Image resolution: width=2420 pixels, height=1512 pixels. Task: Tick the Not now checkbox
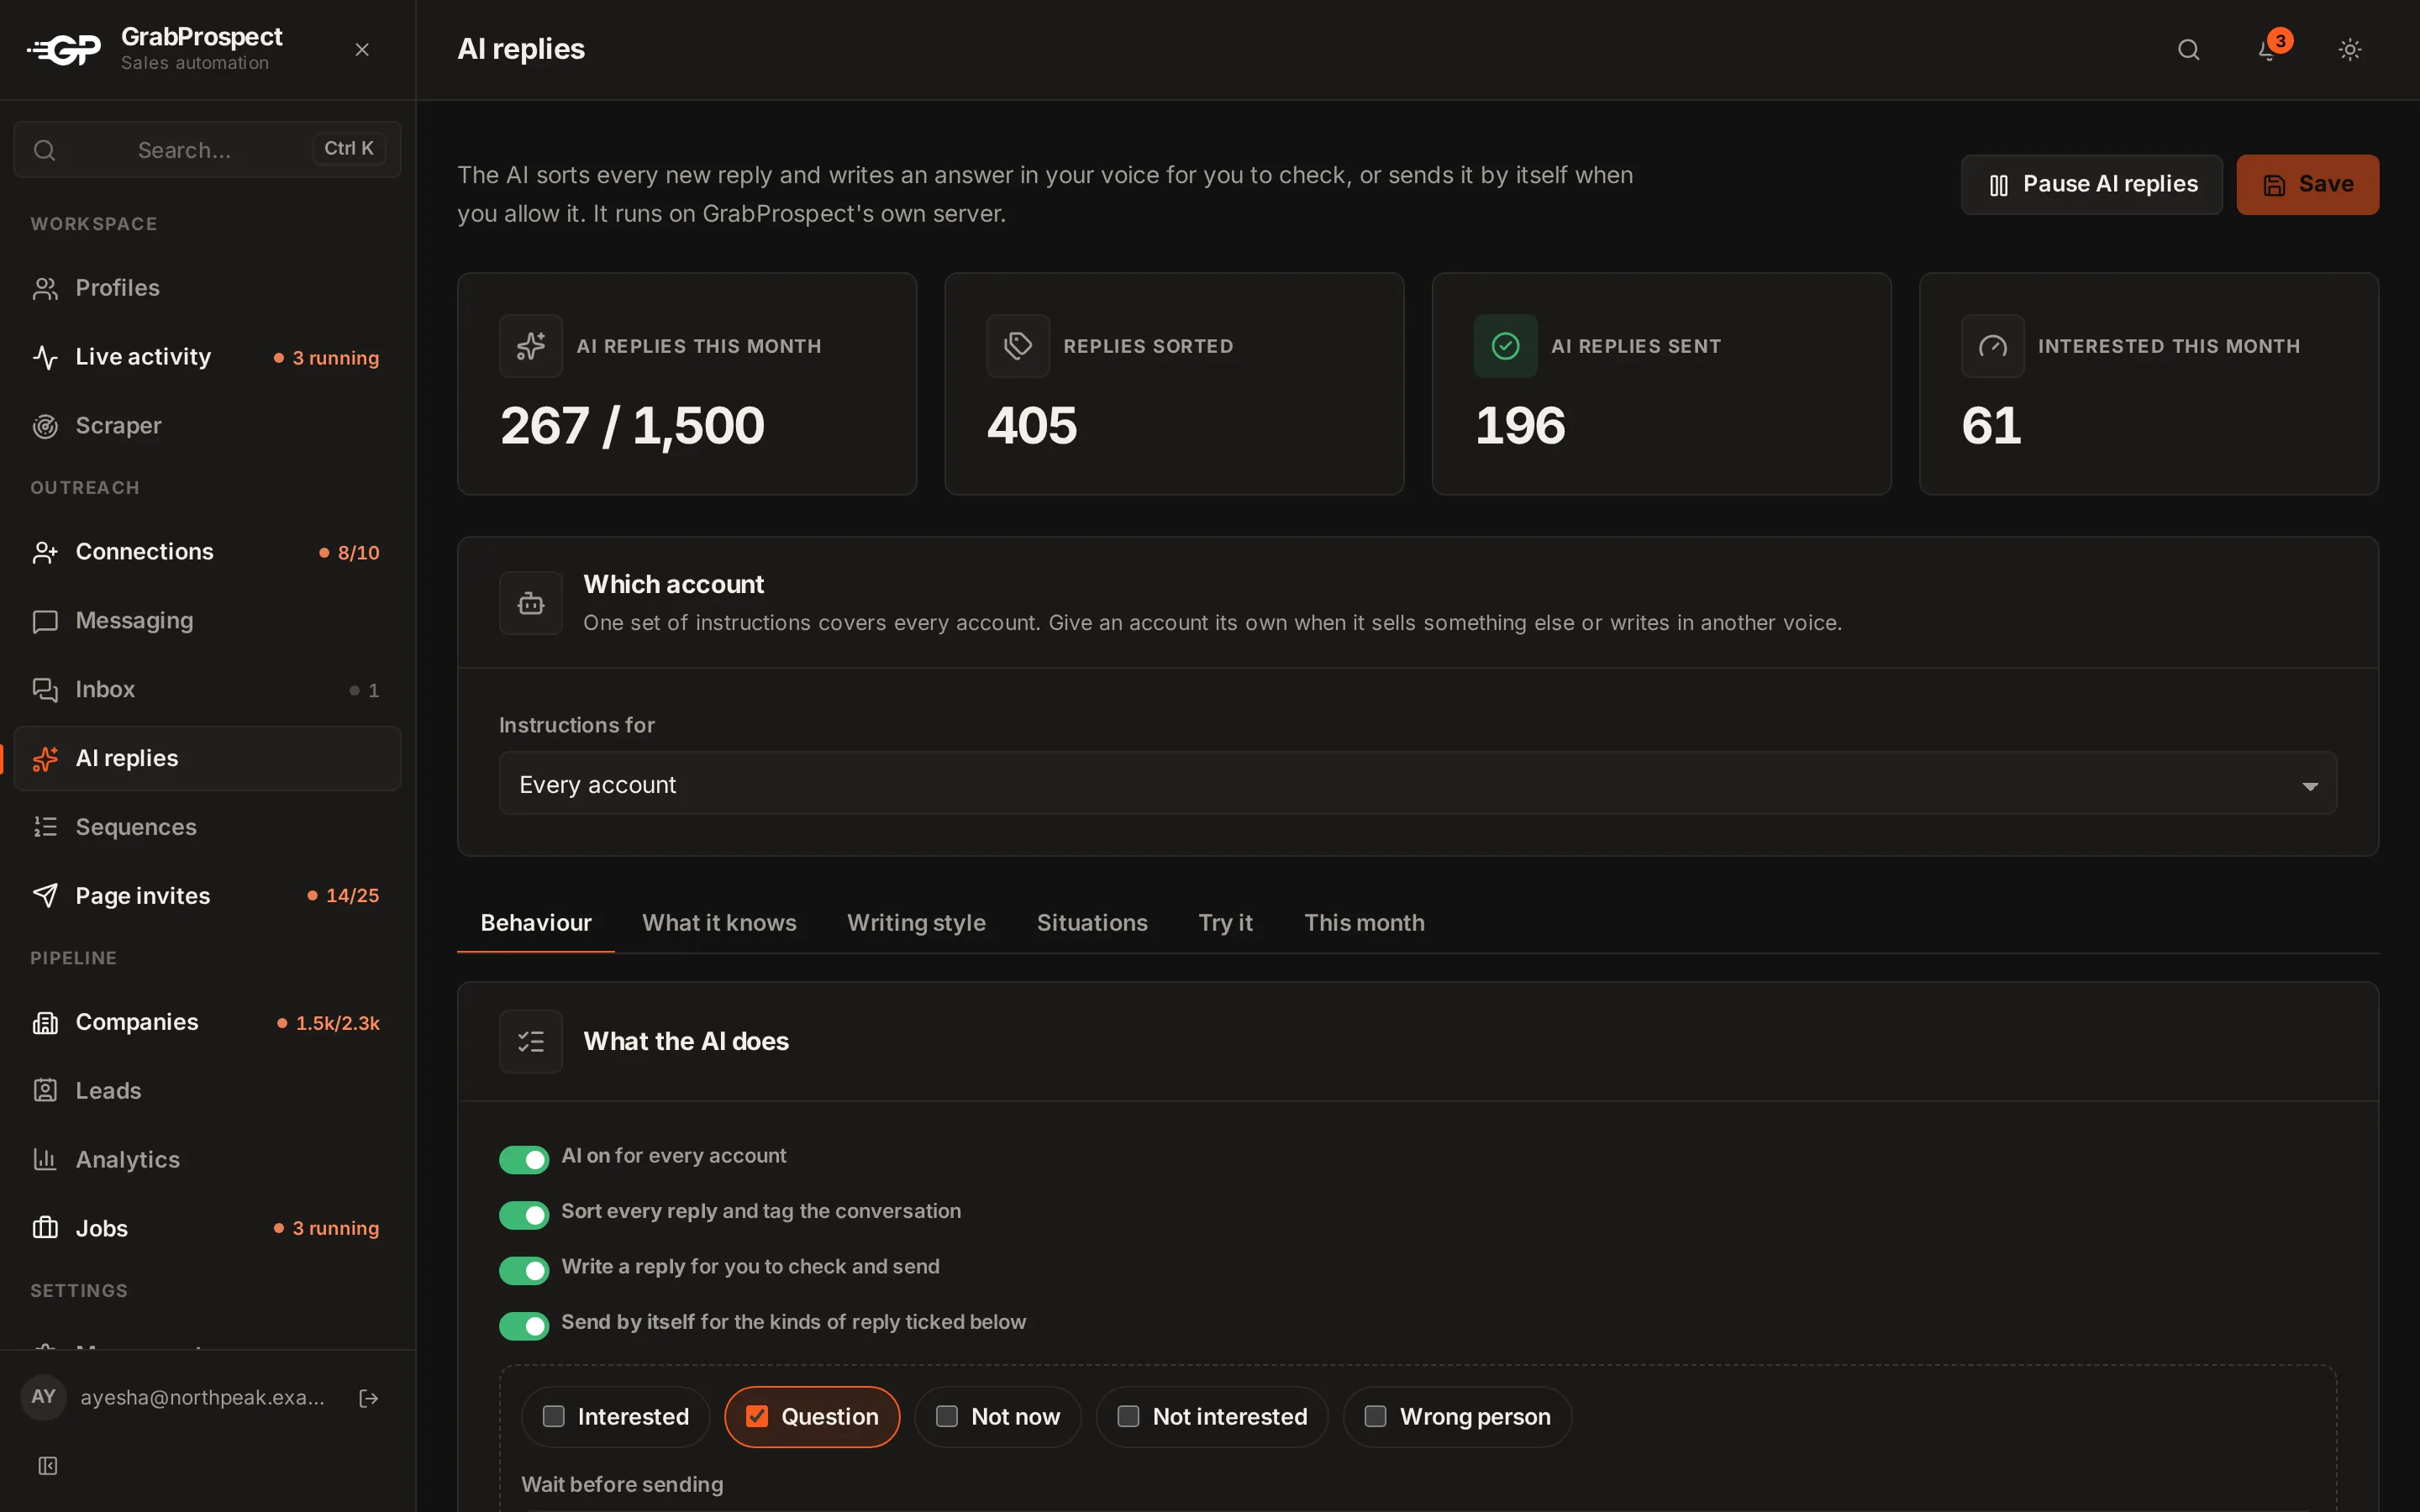click(947, 1416)
